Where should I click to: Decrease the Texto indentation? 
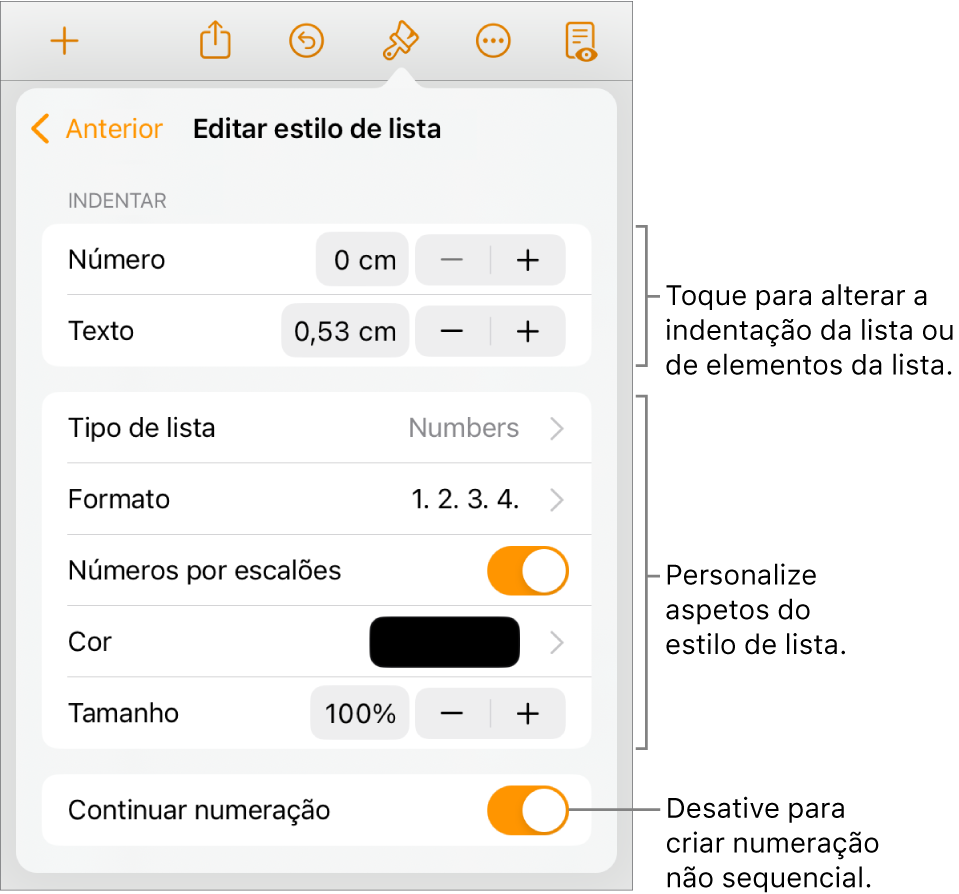coord(452,331)
